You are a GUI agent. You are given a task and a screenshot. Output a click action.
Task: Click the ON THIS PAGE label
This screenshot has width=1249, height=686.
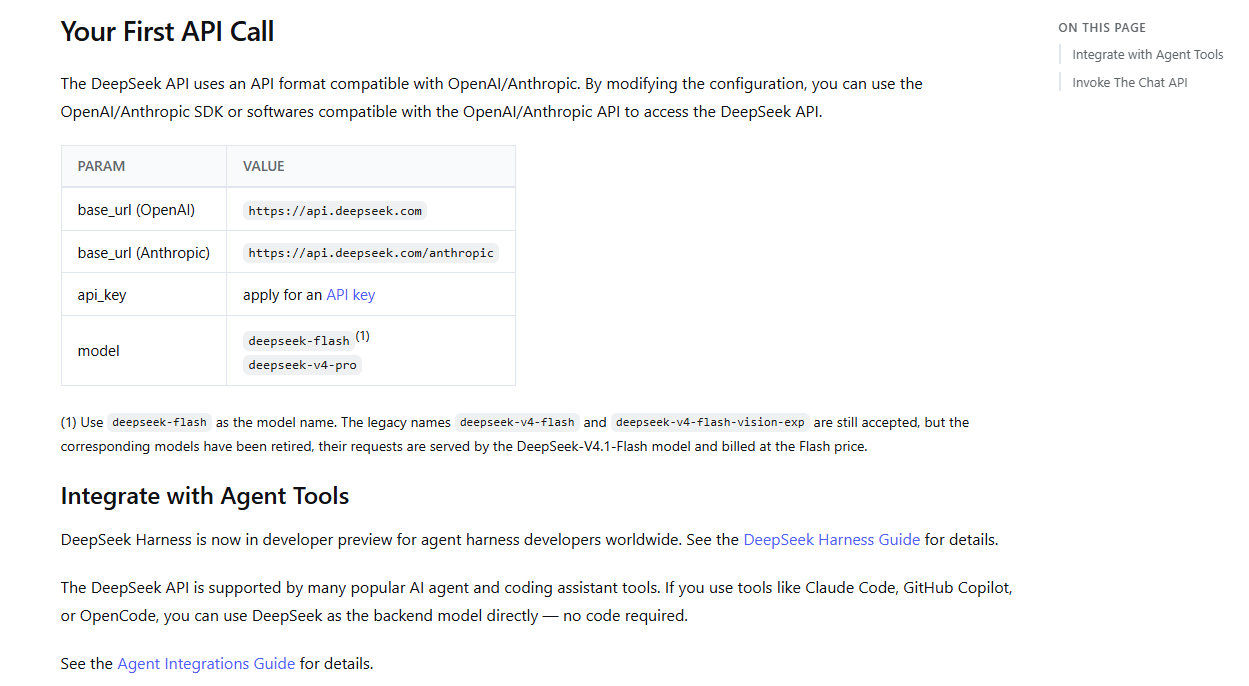[x=1102, y=28]
